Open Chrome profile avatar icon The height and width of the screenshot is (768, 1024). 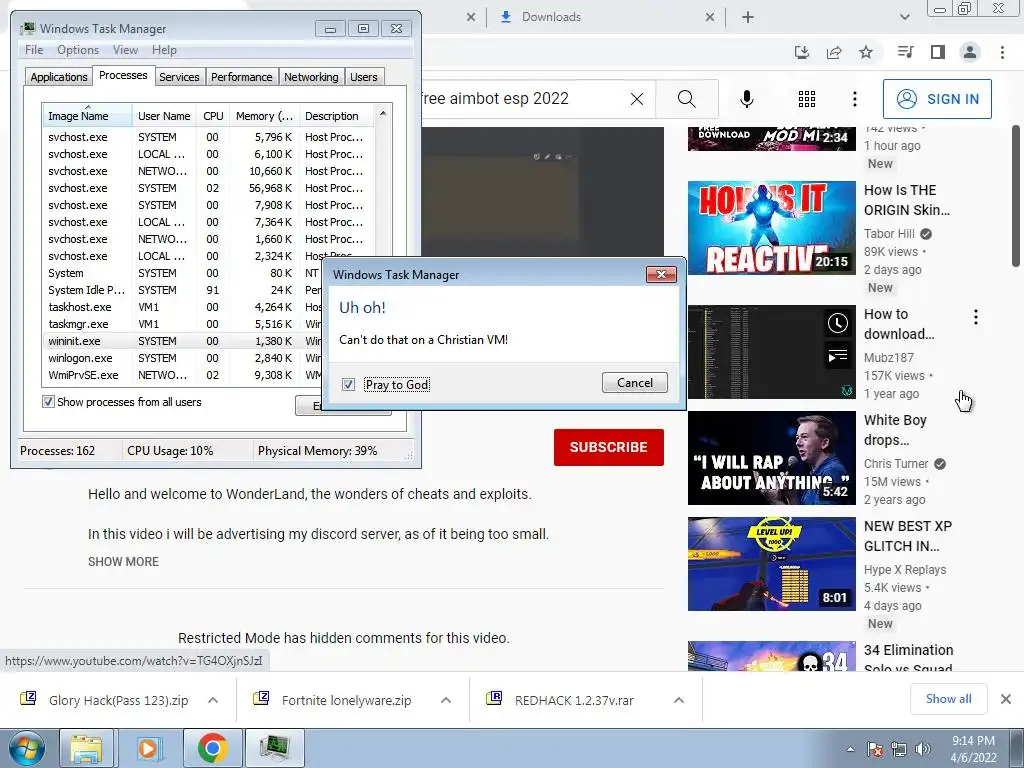pos(970,52)
